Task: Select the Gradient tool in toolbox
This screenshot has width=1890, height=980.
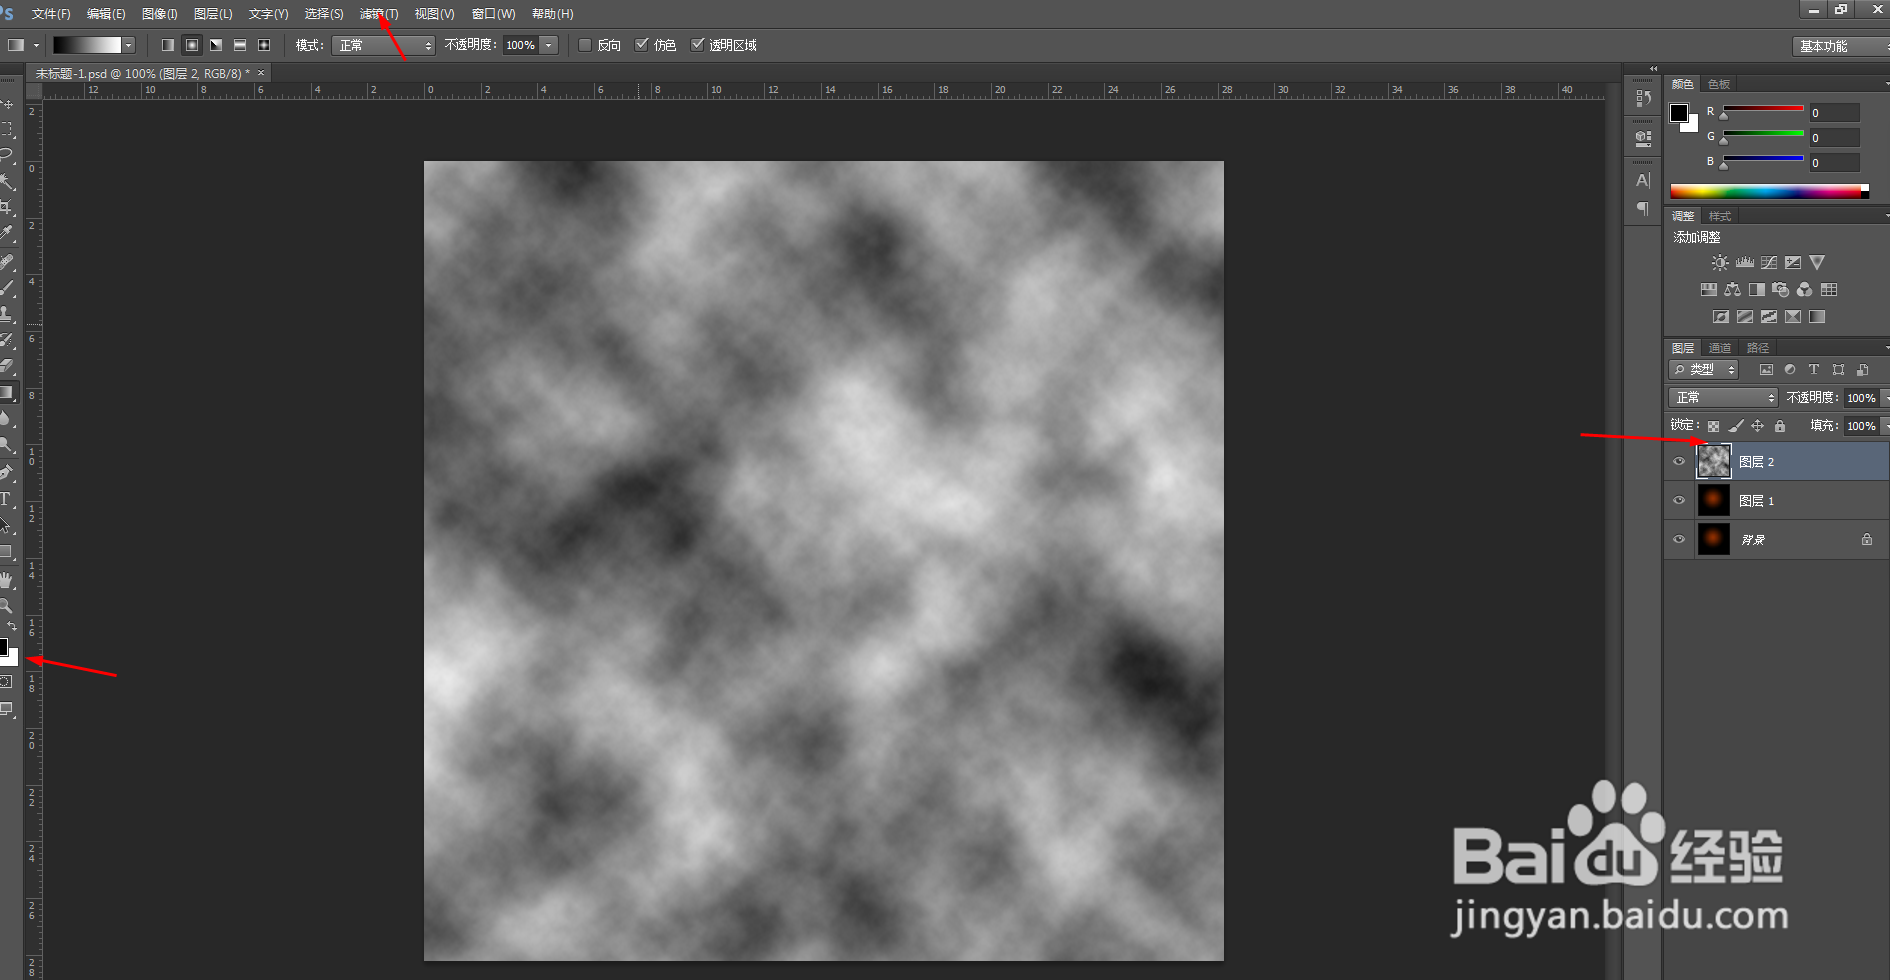Action: pyautogui.click(x=7, y=393)
